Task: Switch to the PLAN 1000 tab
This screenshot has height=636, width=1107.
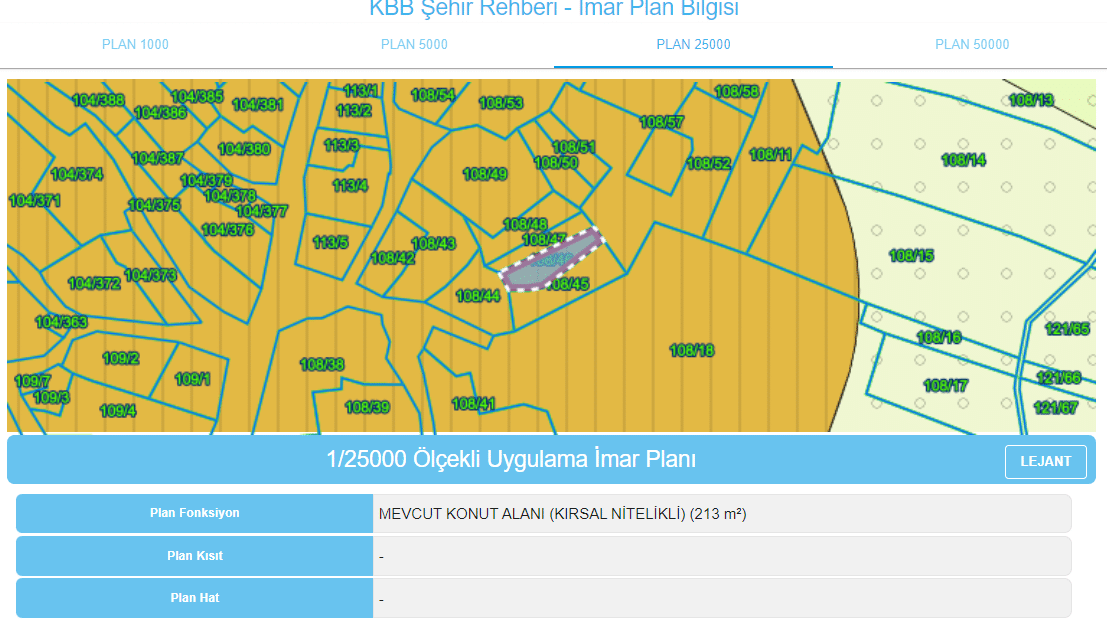Action: click(x=135, y=44)
